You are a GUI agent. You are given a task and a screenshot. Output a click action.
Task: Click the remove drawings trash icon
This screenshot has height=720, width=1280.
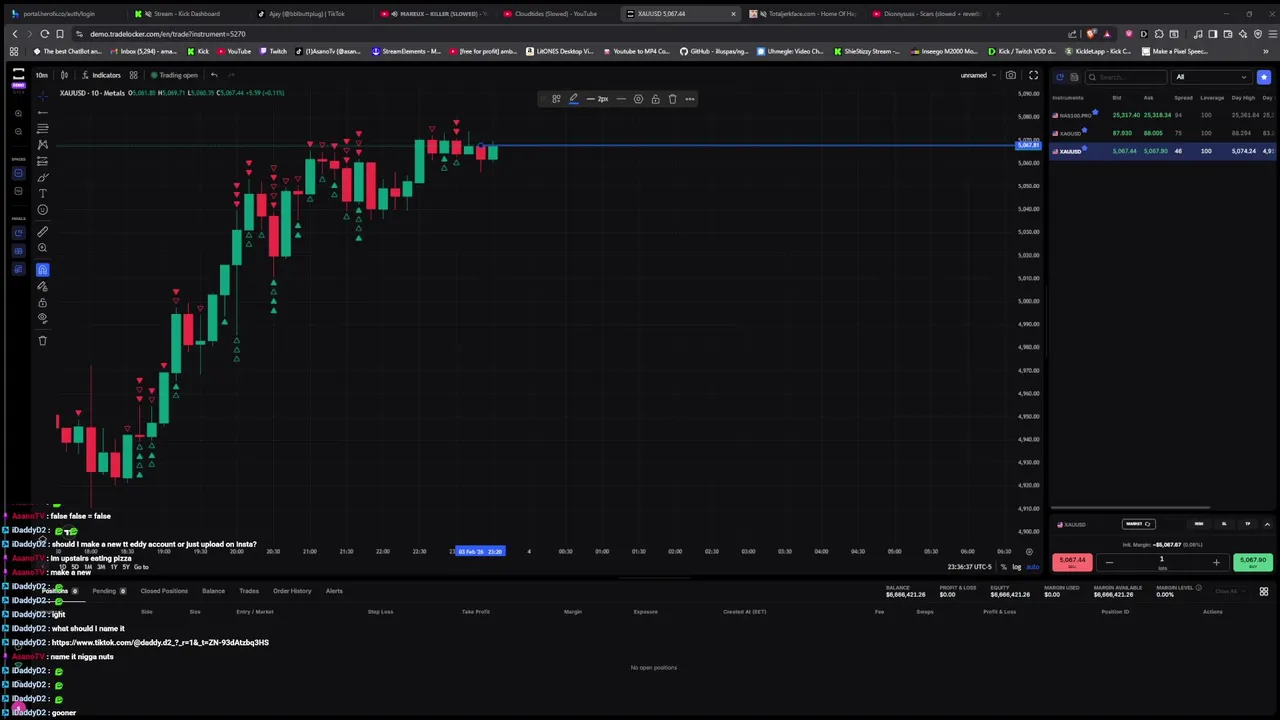click(42, 341)
